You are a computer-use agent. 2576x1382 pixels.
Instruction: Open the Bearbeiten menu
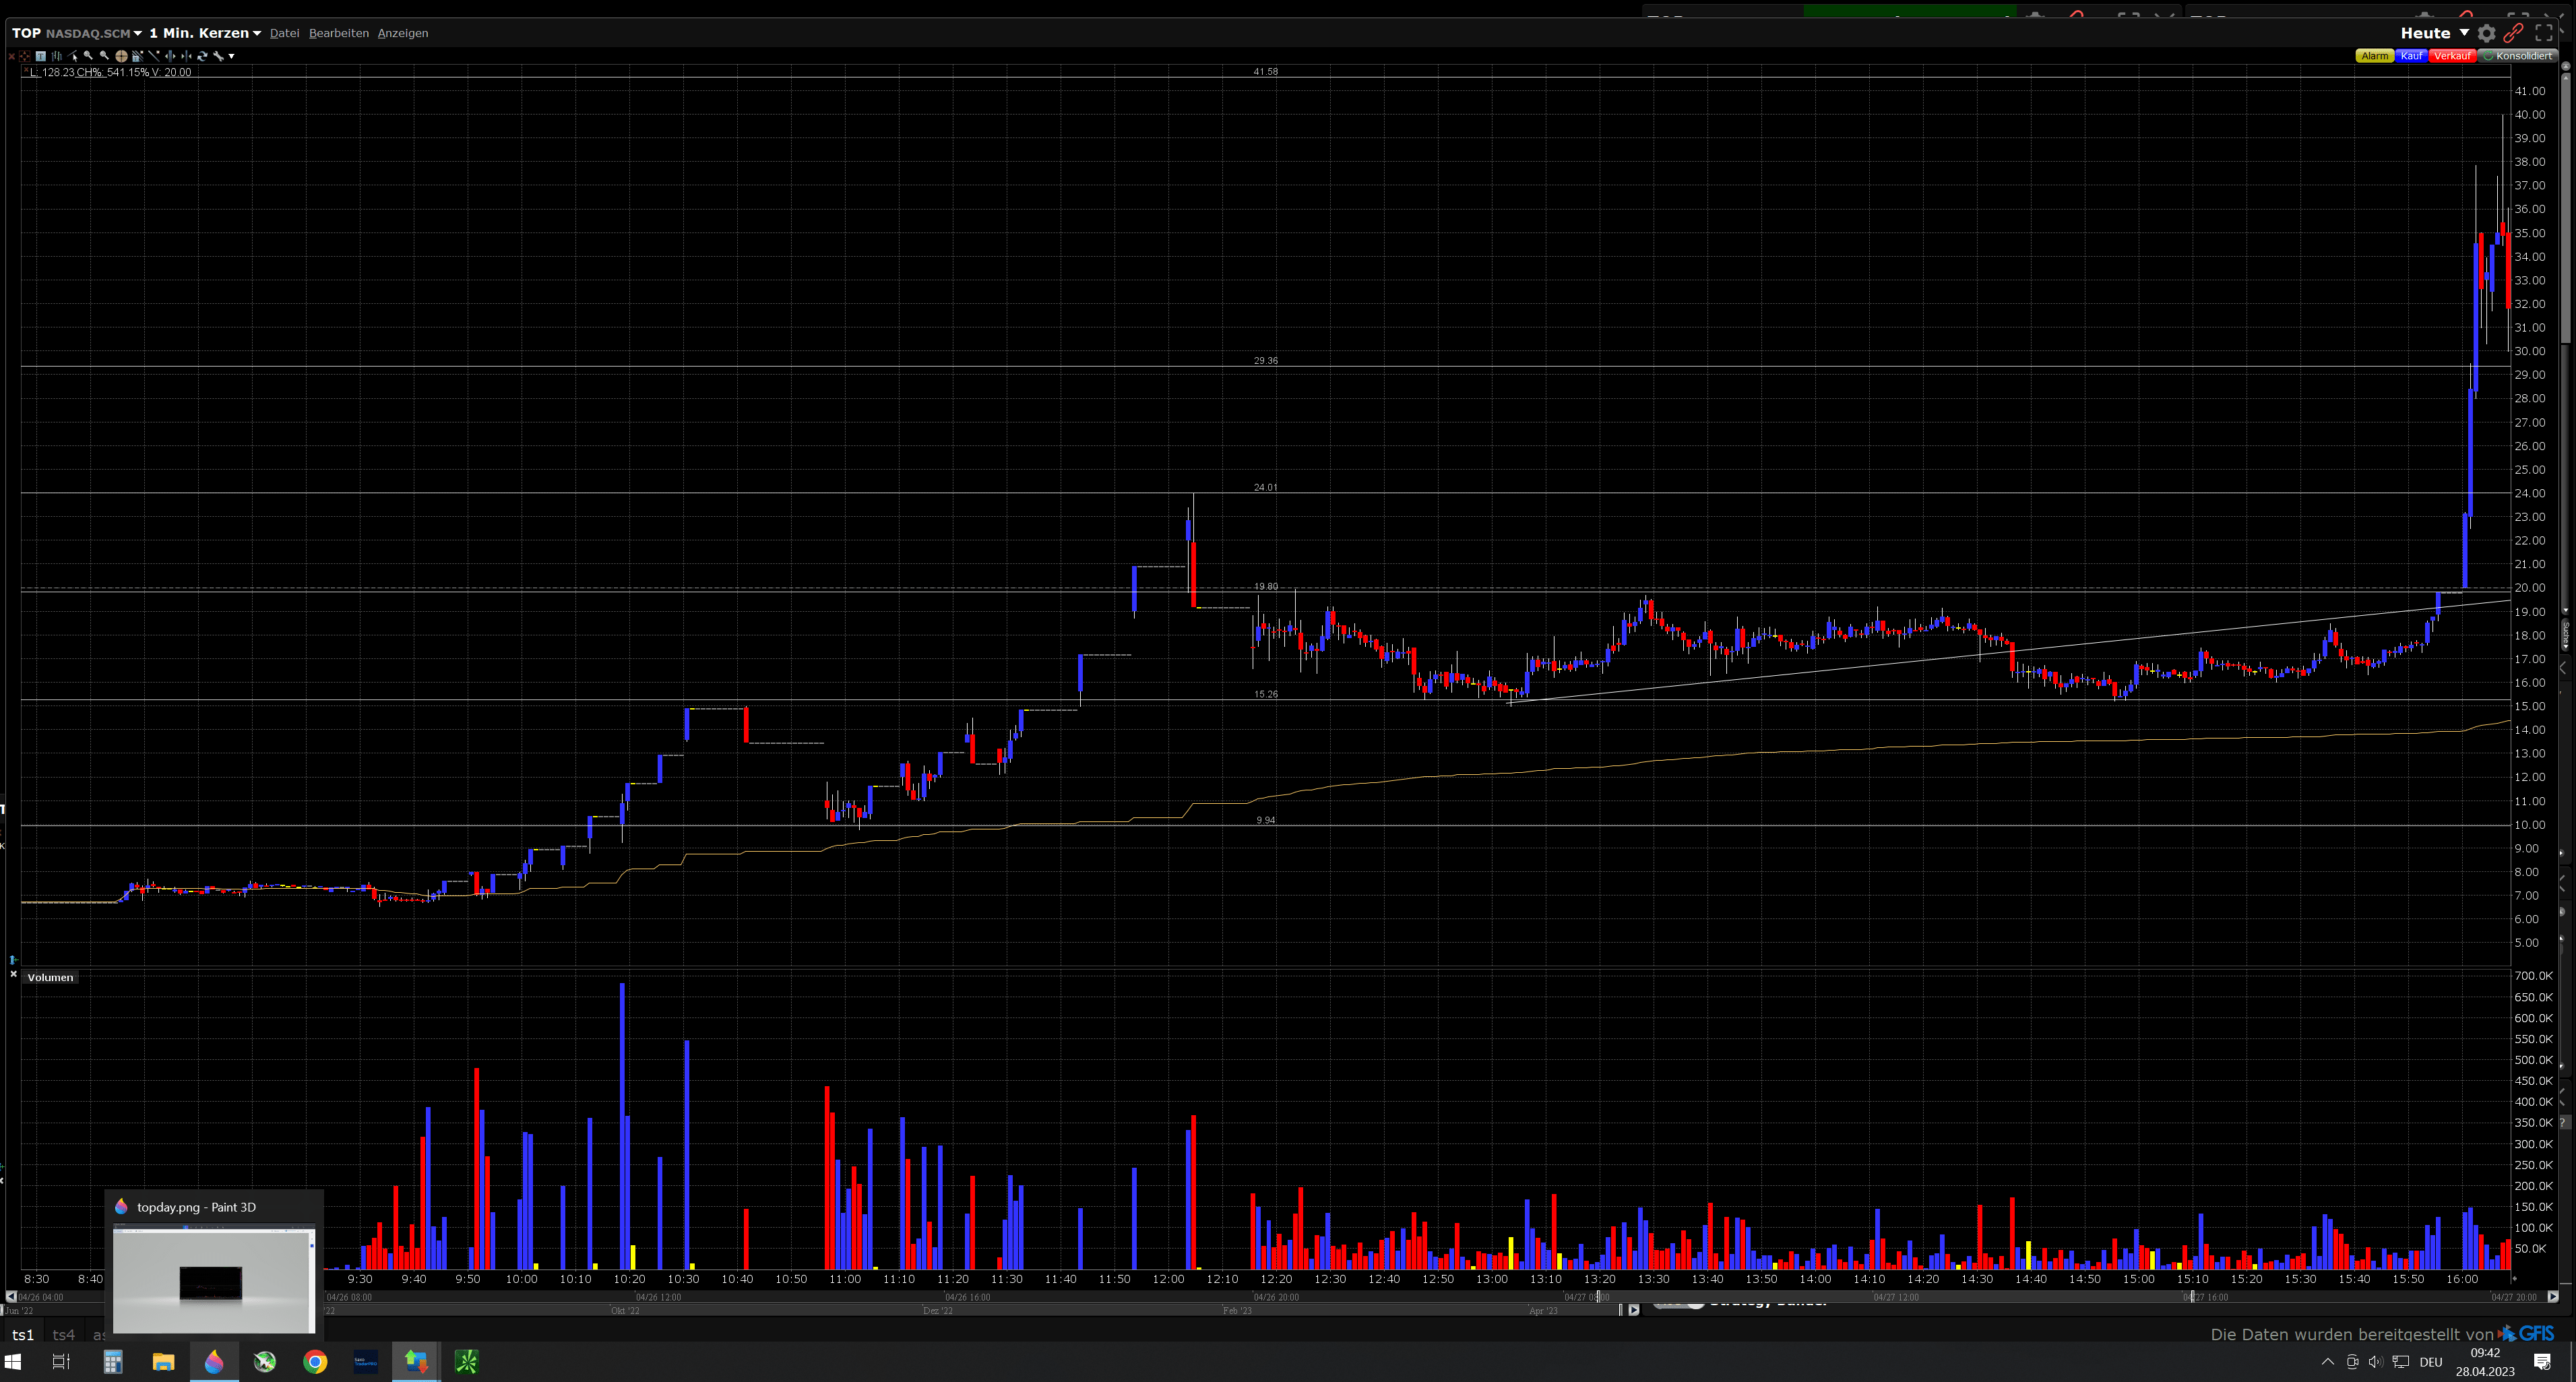[x=338, y=33]
